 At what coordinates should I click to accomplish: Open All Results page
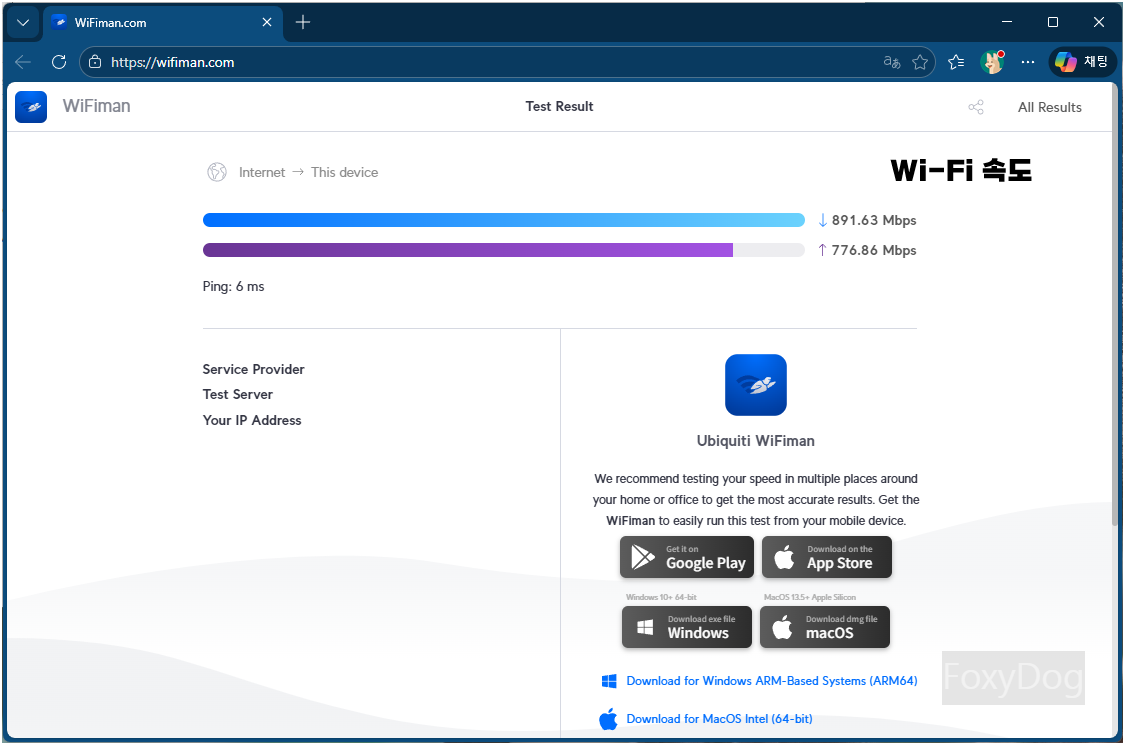point(1049,108)
